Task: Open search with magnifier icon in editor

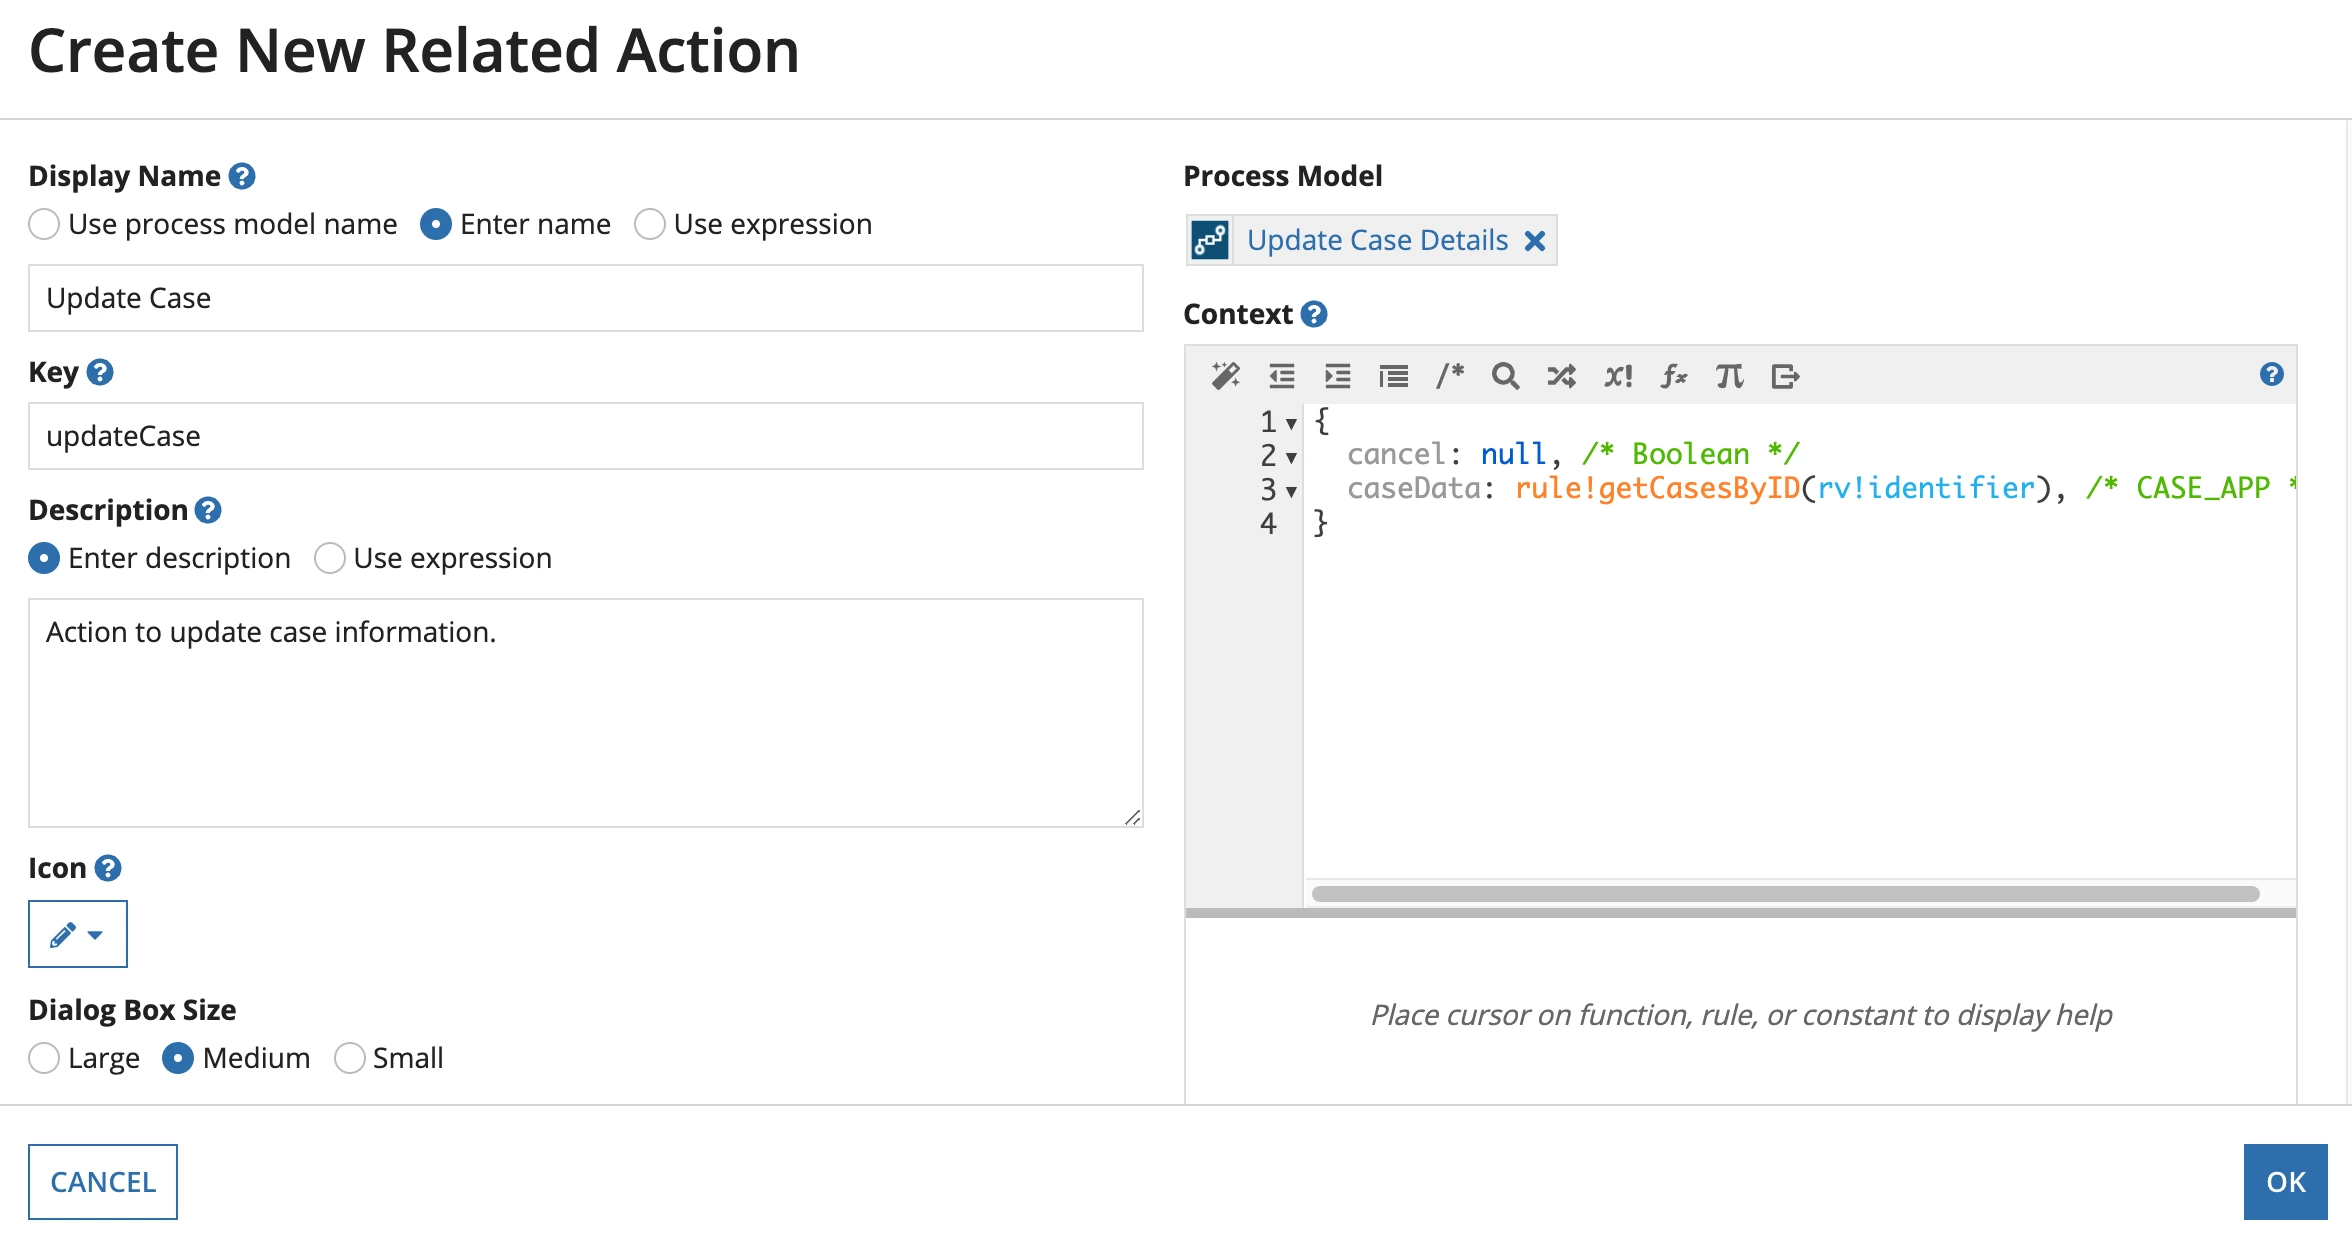Action: coord(1505,376)
